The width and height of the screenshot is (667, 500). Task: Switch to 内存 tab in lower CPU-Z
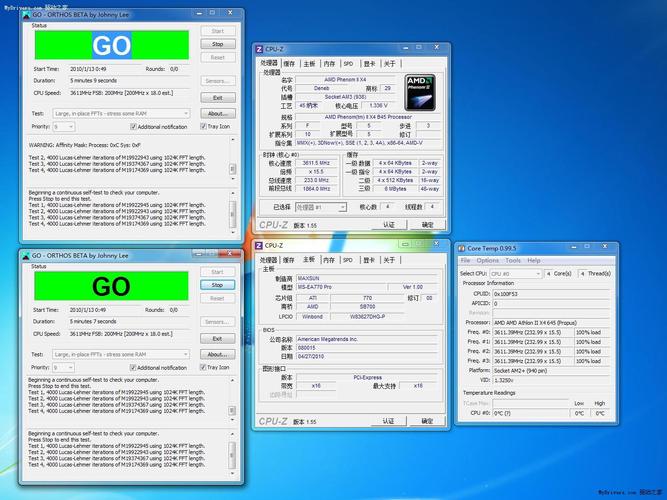point(329,260)
